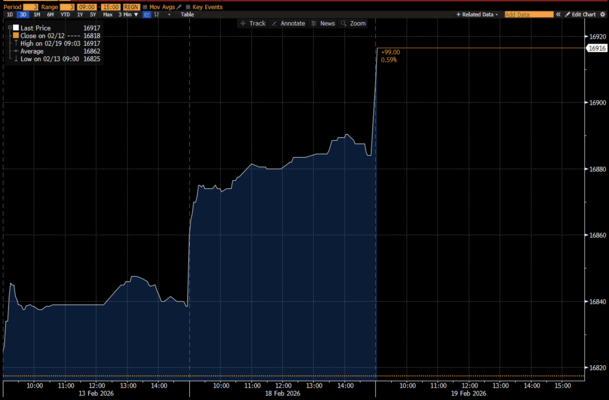Toggle the Close on 02/12 orange legend box
609x400 pixels.
point(14,36)
